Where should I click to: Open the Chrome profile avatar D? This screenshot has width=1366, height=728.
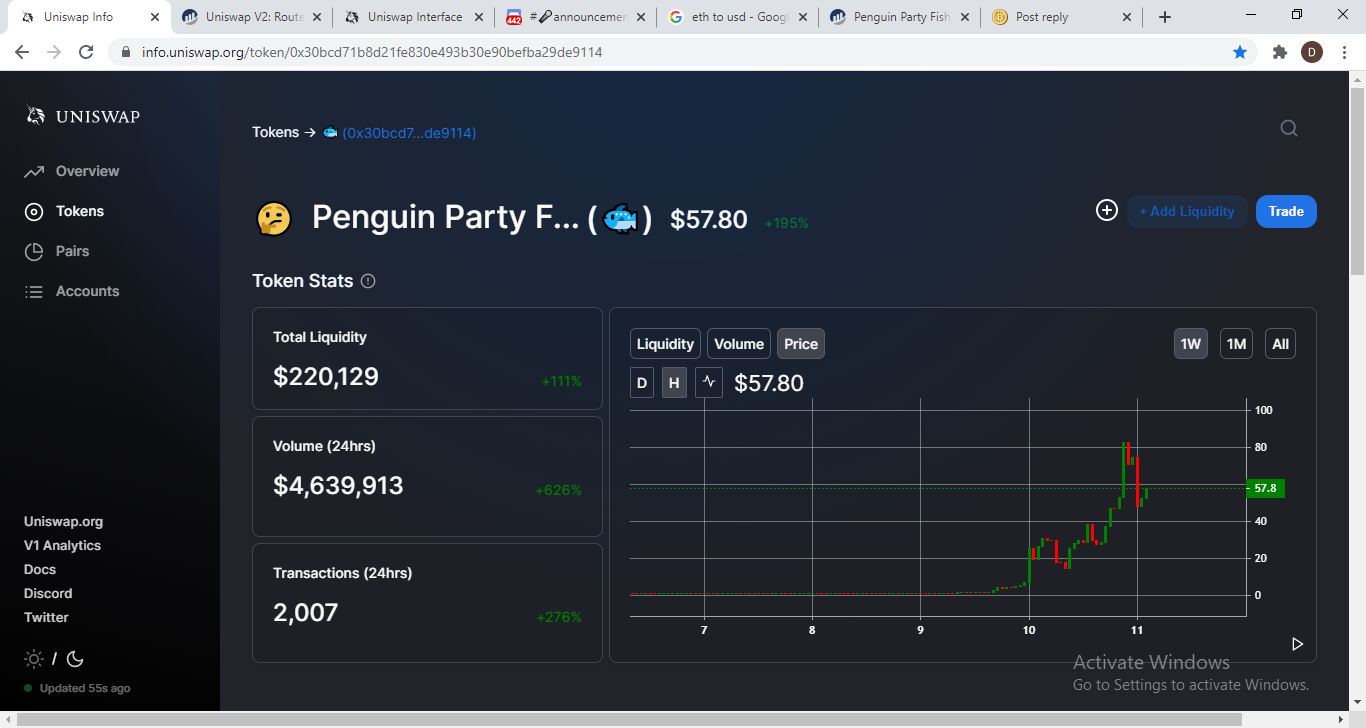click(x=1312, y=52)
